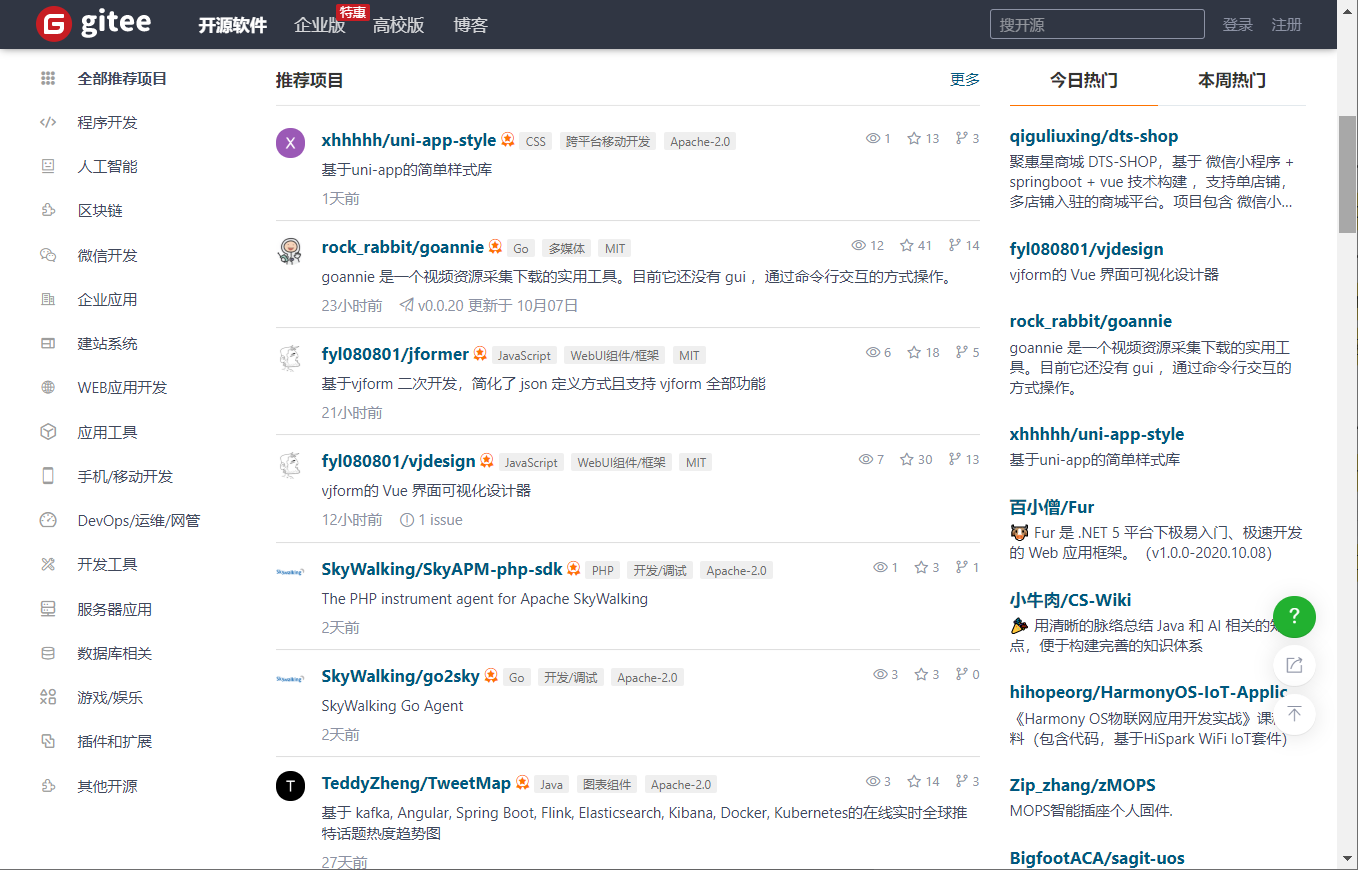Click the 登录 login link

pyautogui.click(x=1238, y=24)
